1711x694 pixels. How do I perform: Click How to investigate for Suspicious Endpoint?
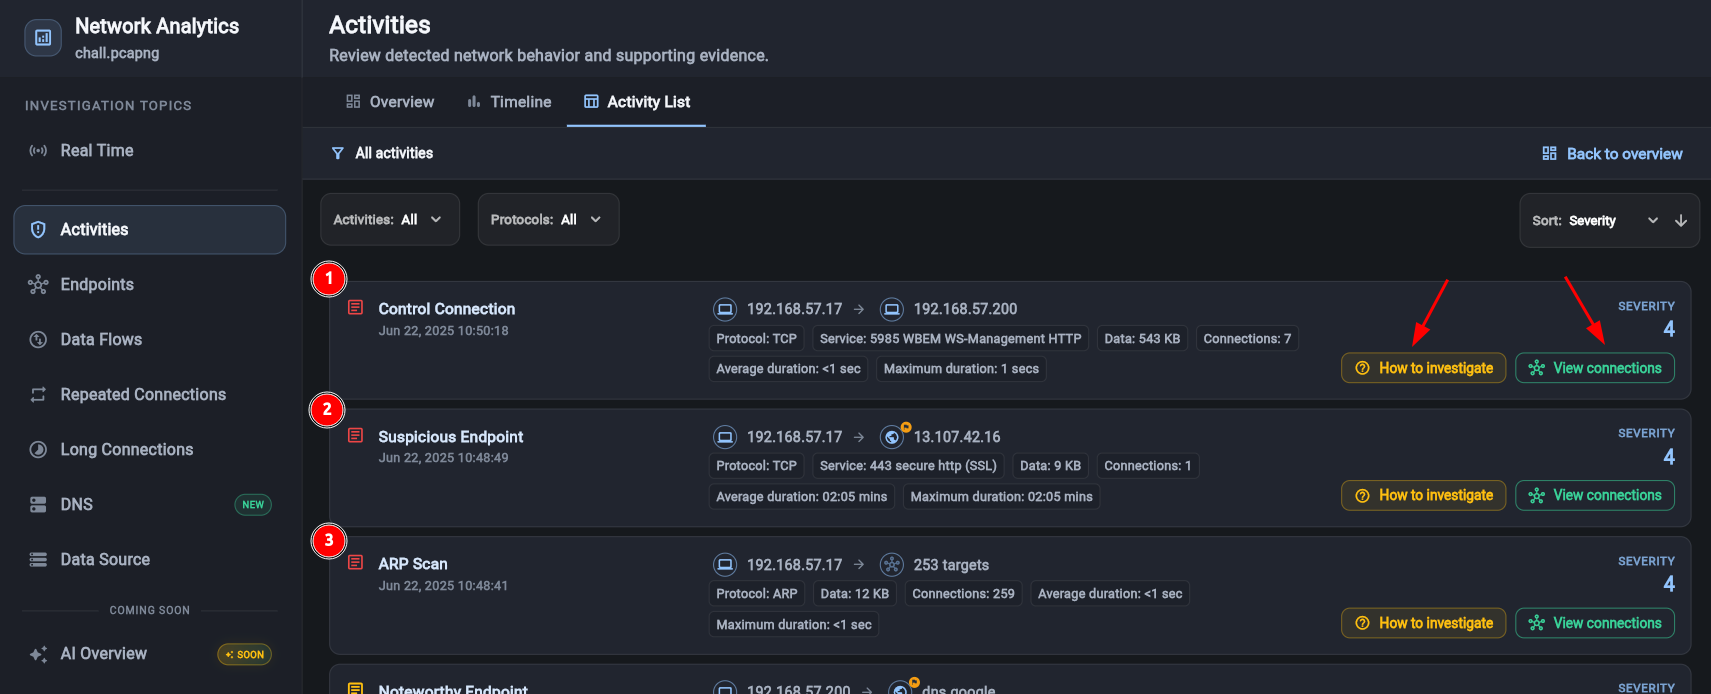tap(1423, 495)
